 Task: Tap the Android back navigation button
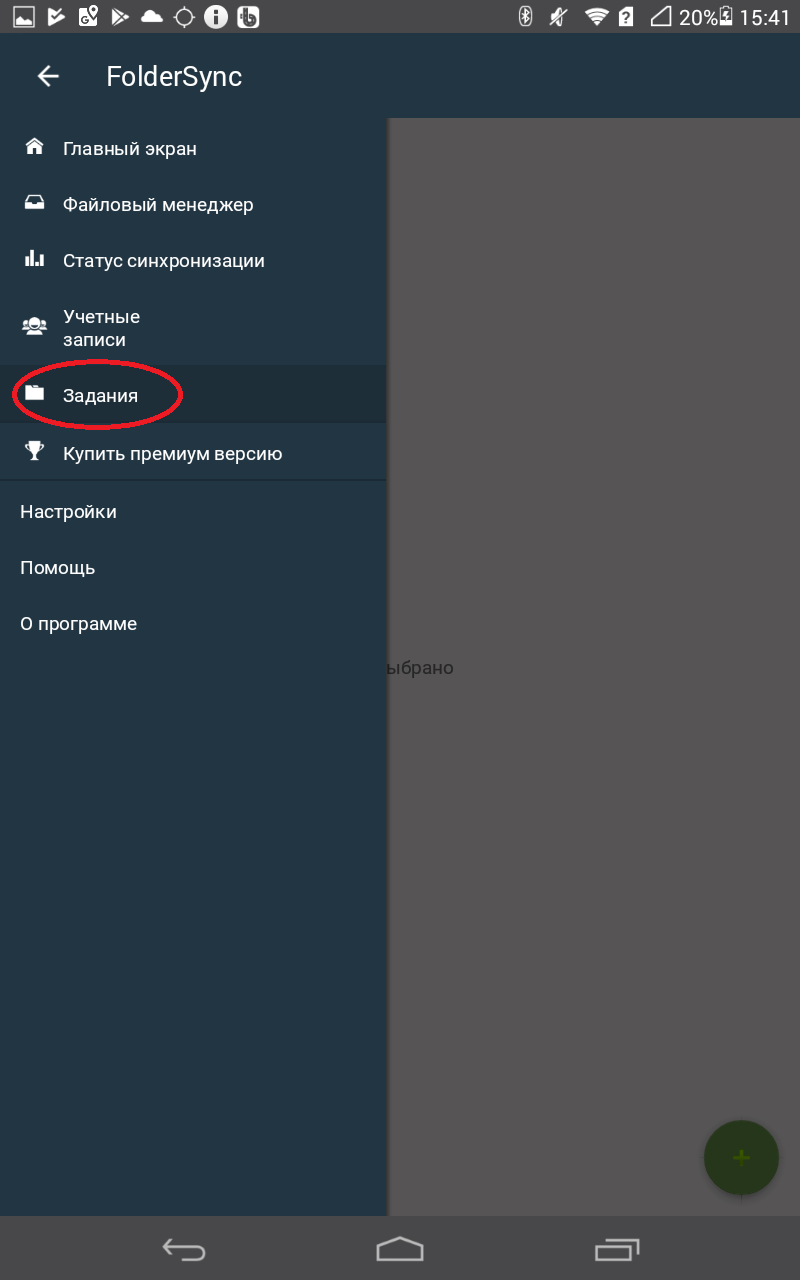(184, 1249)
